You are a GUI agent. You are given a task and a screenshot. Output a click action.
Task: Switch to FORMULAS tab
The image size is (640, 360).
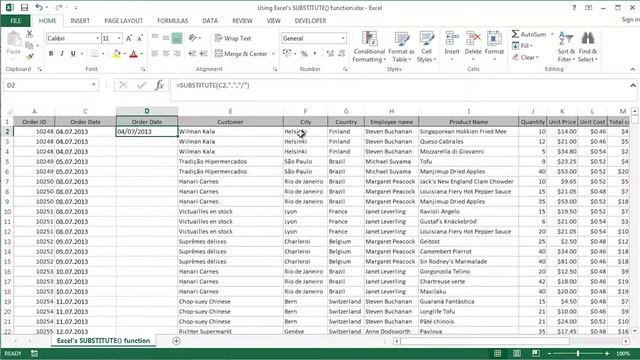pyautogui.click(x=173, y=20)
